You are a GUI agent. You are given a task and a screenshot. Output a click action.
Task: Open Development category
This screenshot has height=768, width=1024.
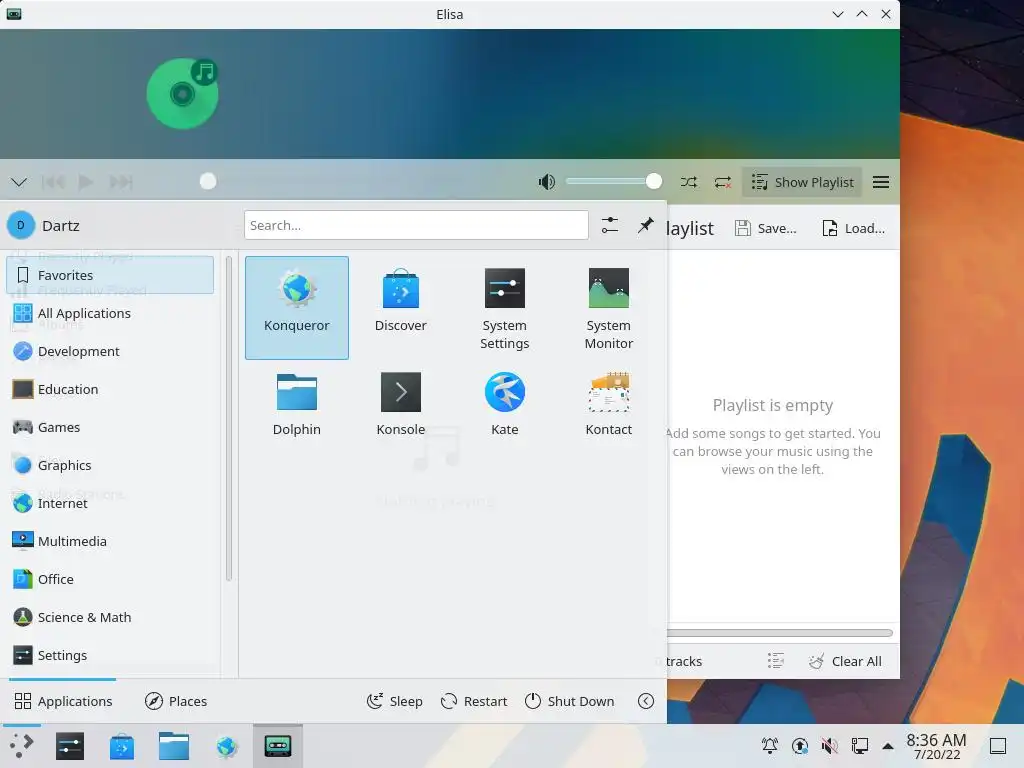tap(110, 351)
